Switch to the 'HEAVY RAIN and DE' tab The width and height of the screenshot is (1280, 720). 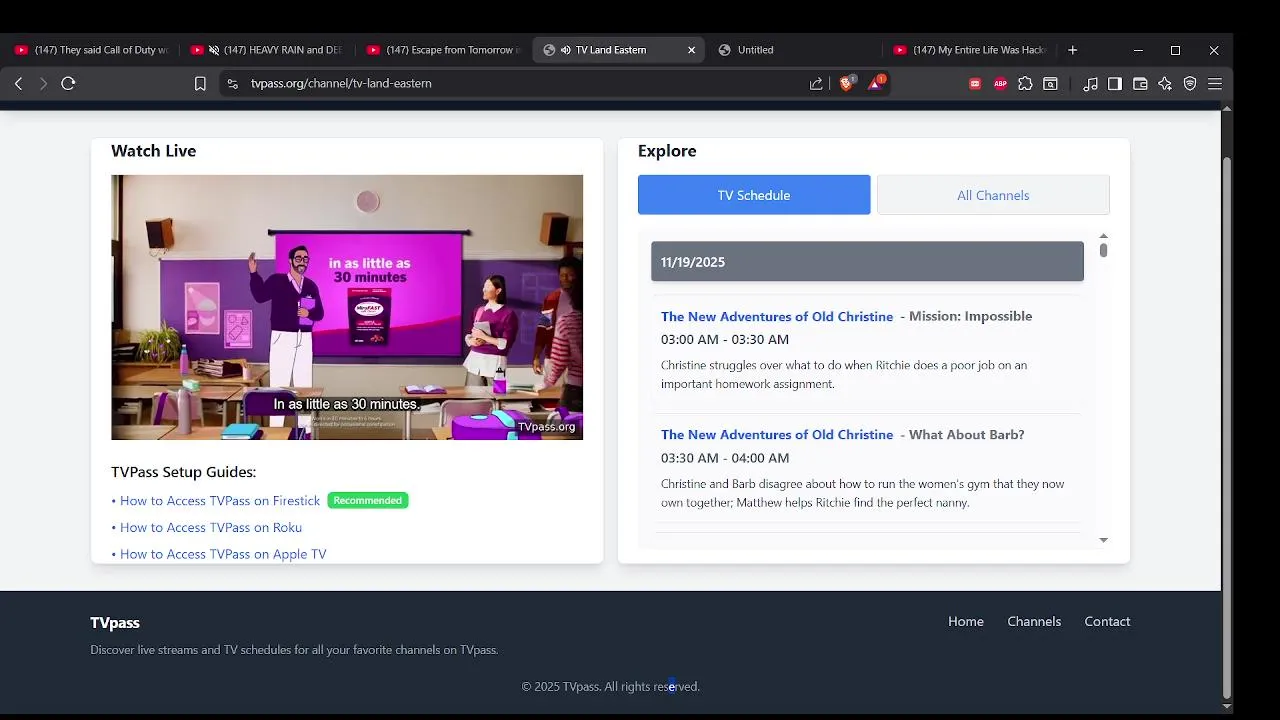[268, 50]
